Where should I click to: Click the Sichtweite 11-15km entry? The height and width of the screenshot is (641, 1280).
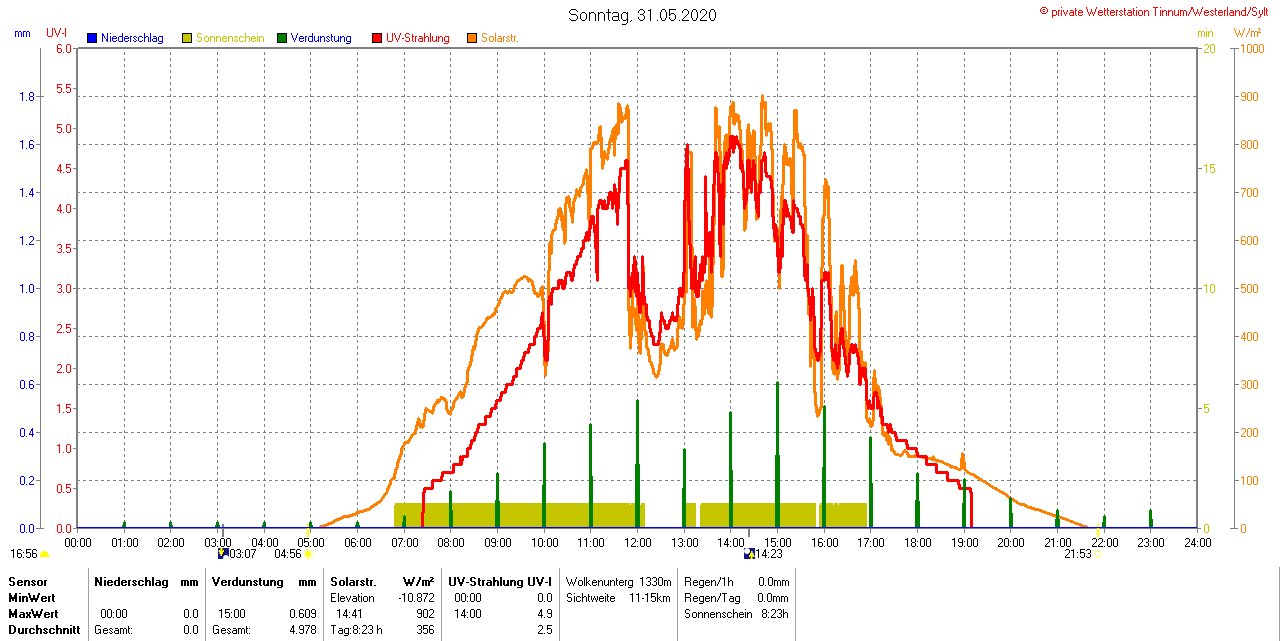click(619, 597)
